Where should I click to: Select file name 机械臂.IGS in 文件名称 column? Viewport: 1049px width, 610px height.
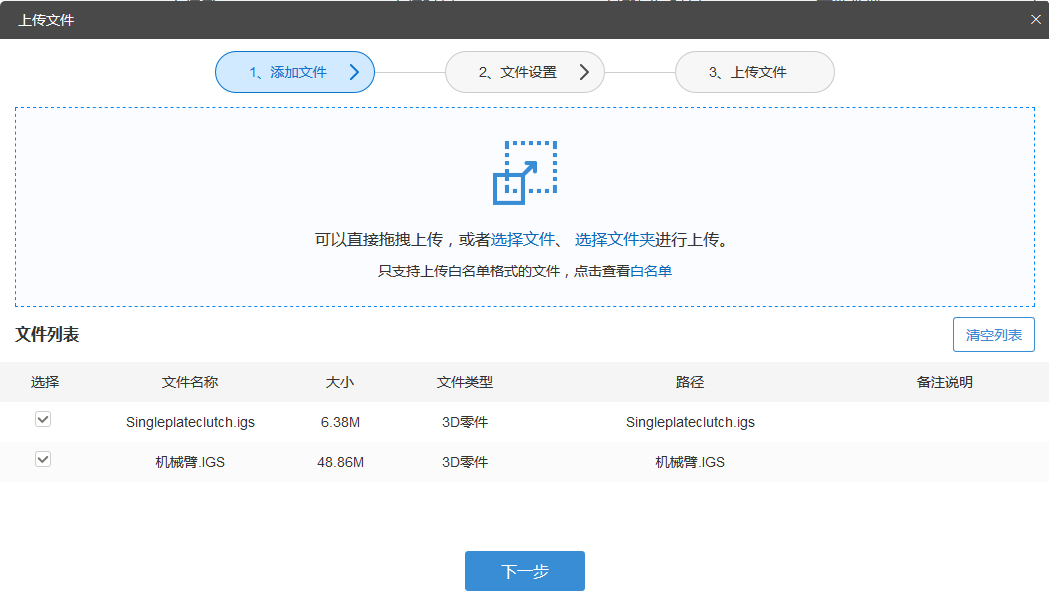point(190,462)
